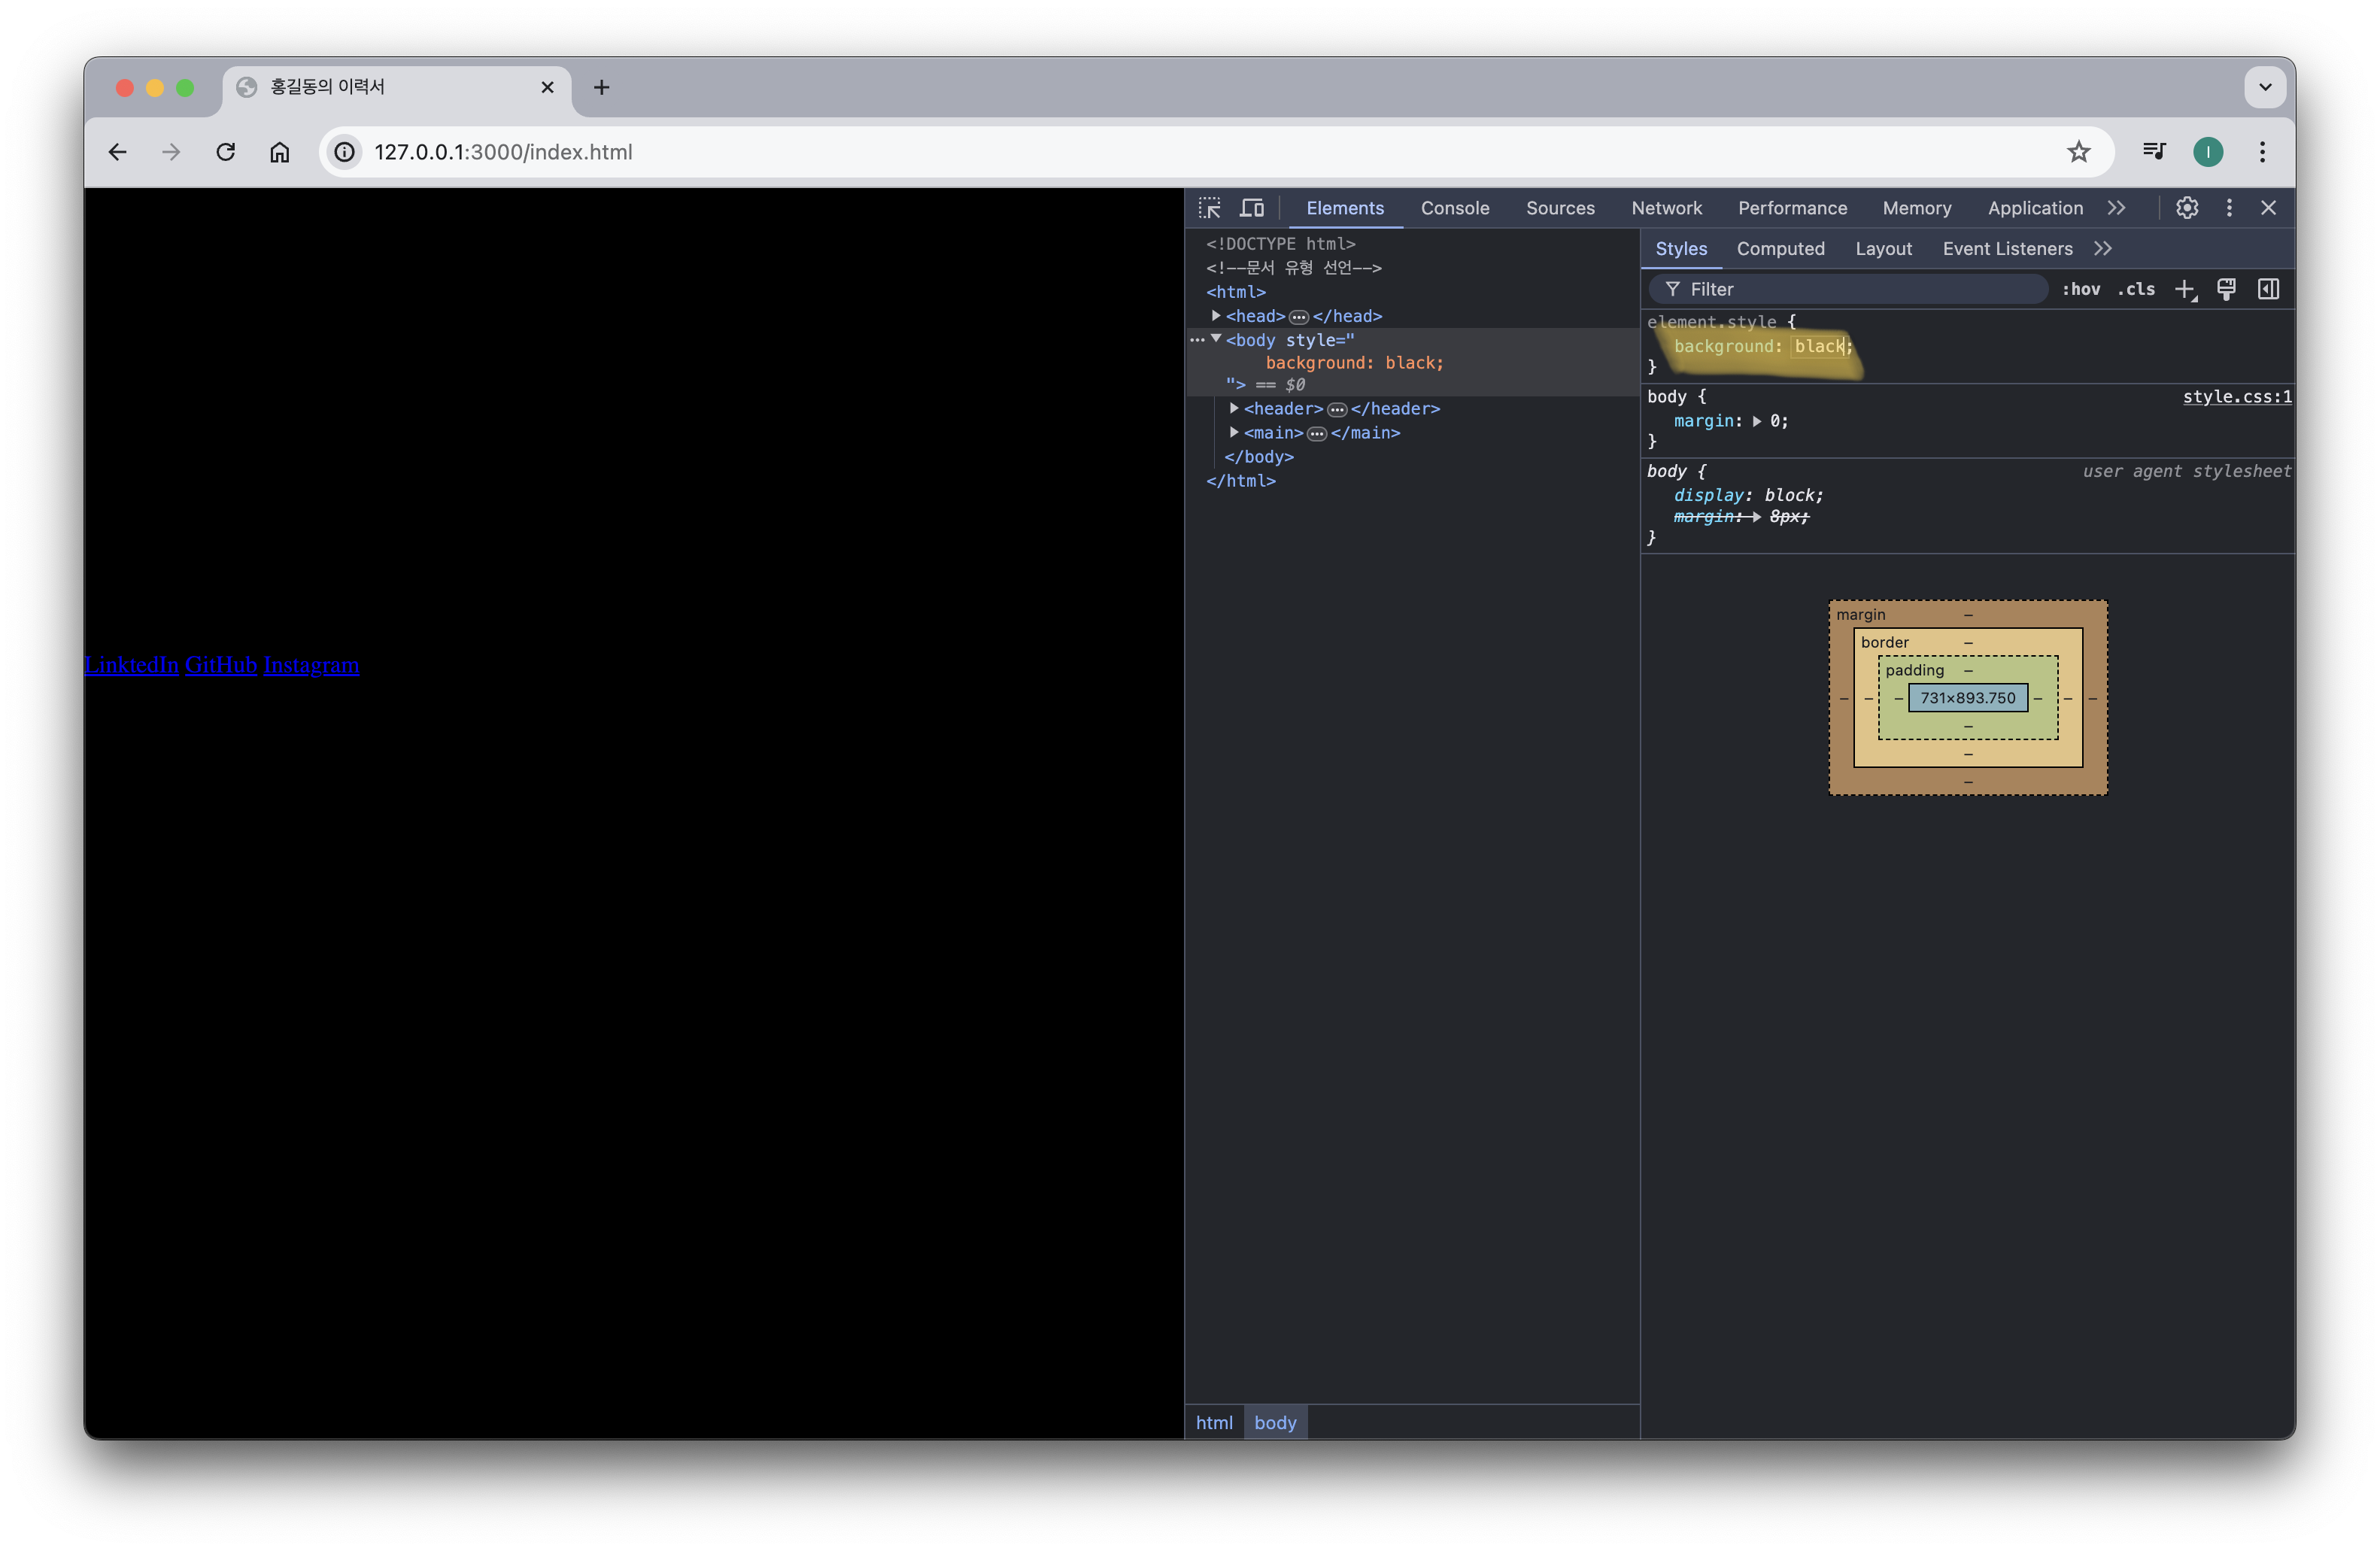The image size is (2380, 1551).
Task: Bookmark this page with the star icon
Action: [x=2078, y=152]
